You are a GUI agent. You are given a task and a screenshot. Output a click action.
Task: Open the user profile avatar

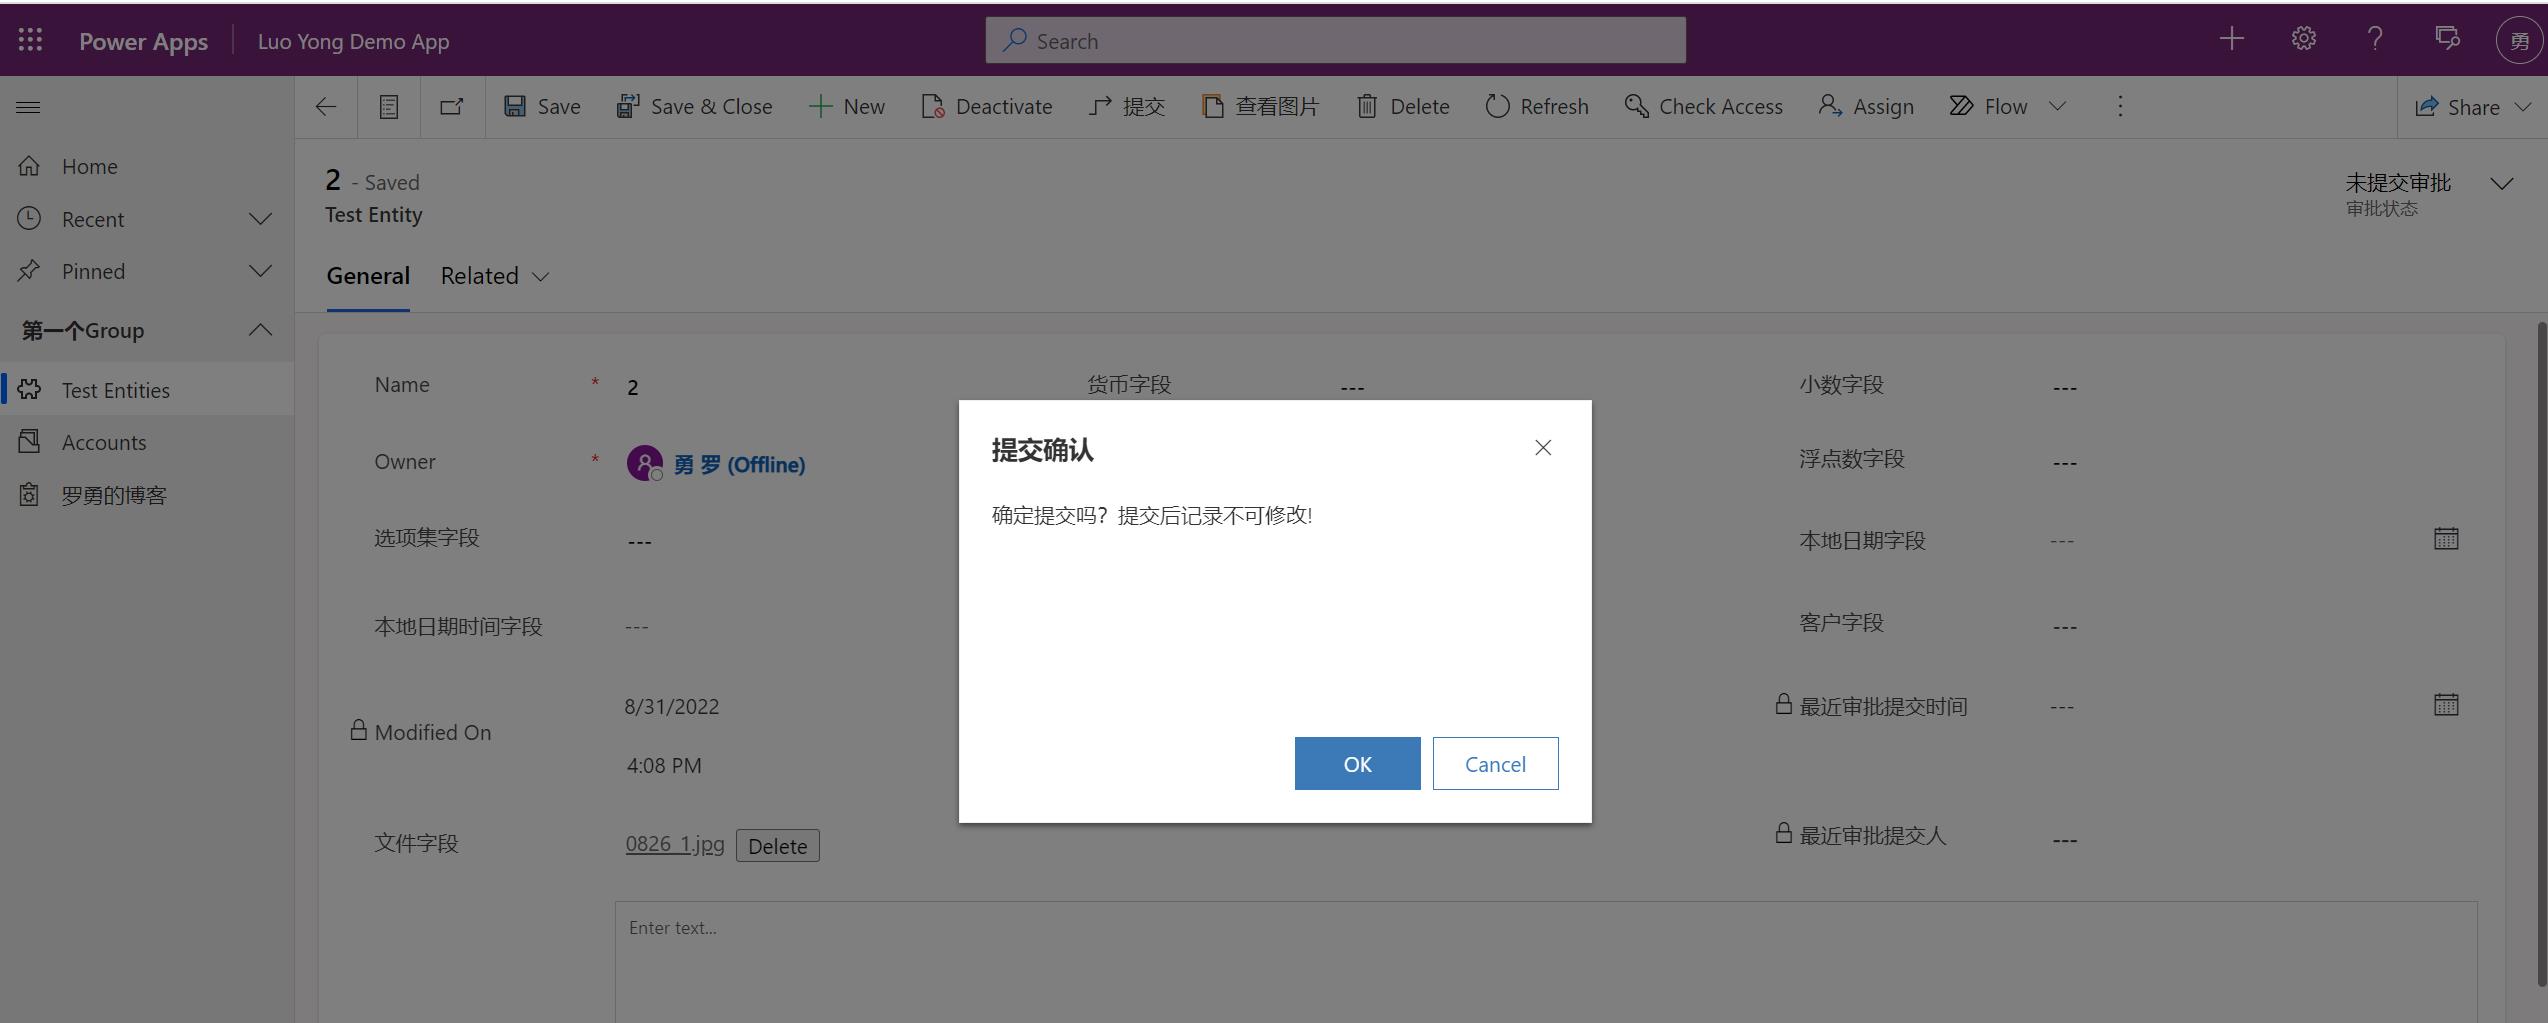click(x=2519, y=41)
